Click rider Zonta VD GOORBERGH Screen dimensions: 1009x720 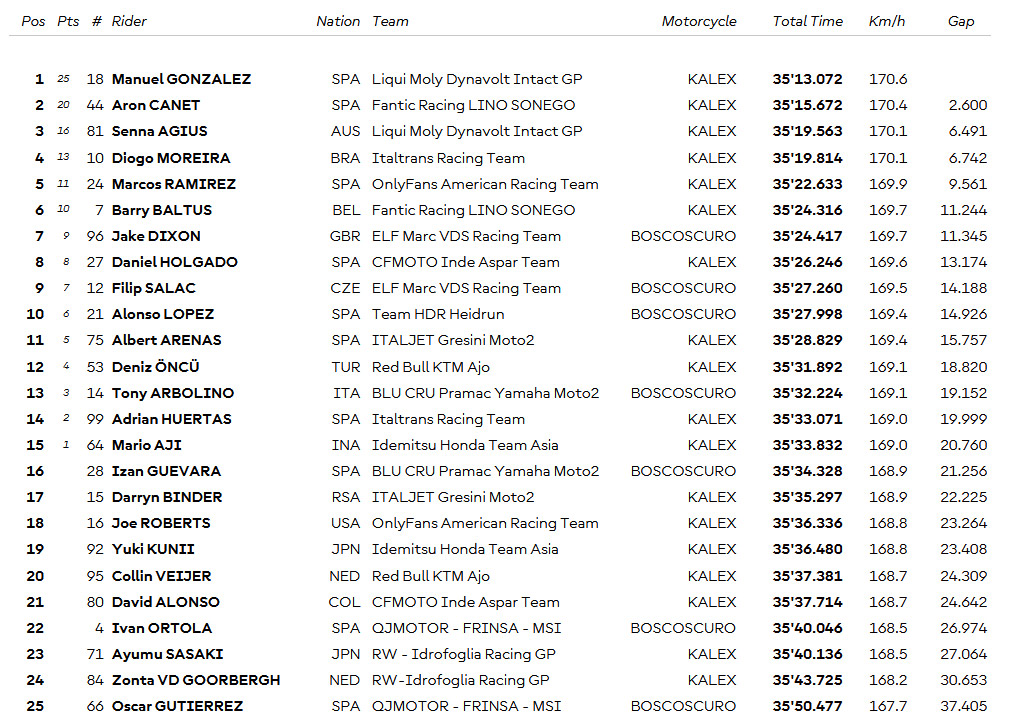pos(196,680)
